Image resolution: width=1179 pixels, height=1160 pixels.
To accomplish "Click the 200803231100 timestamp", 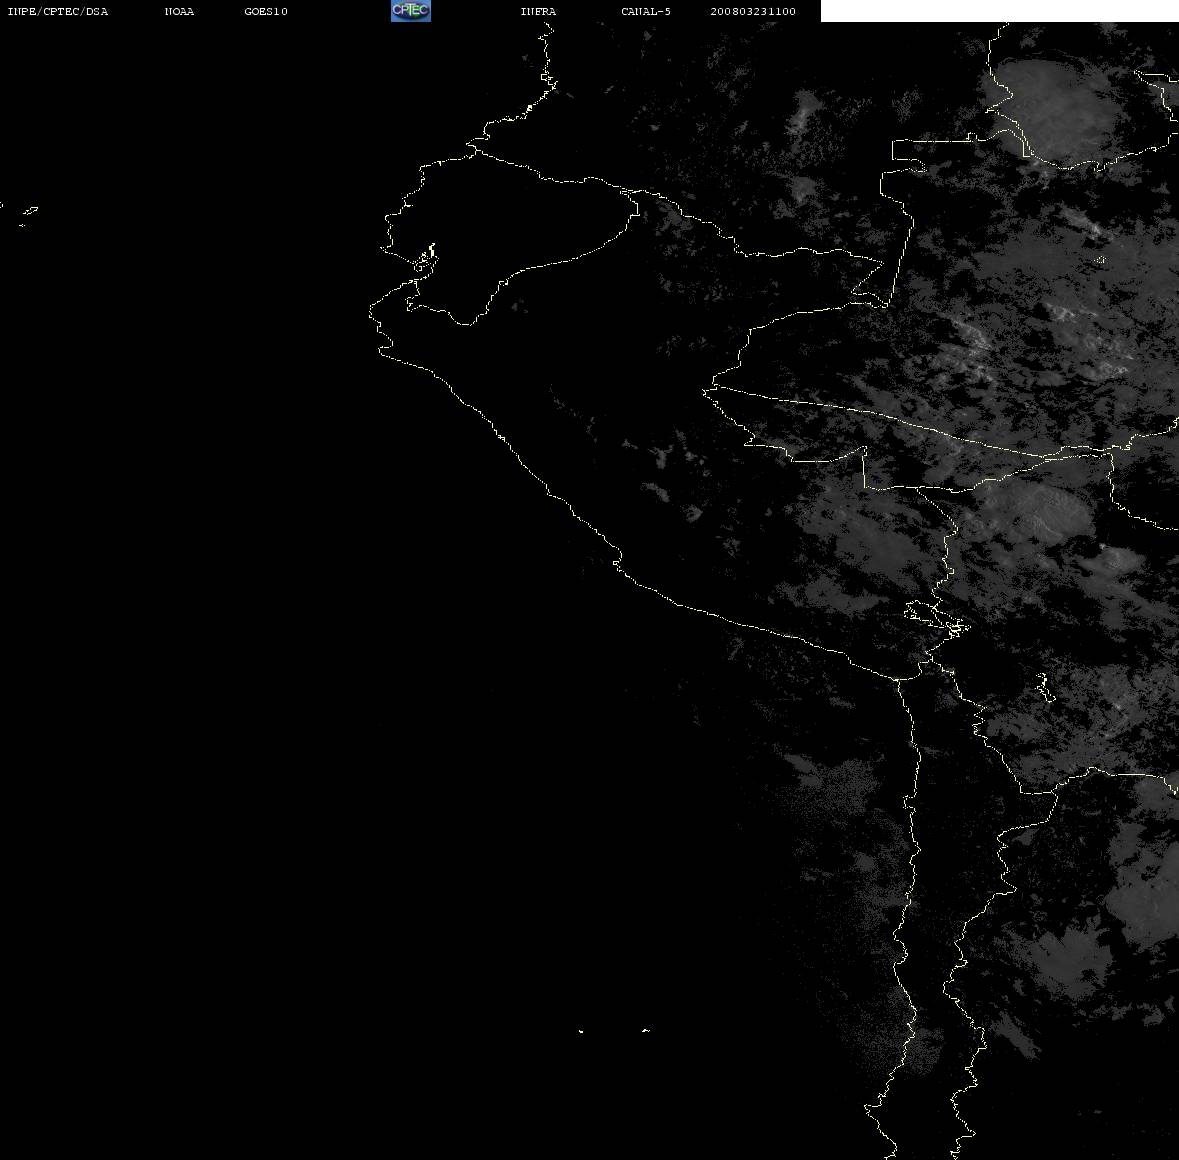I will [x=753, y=11].
